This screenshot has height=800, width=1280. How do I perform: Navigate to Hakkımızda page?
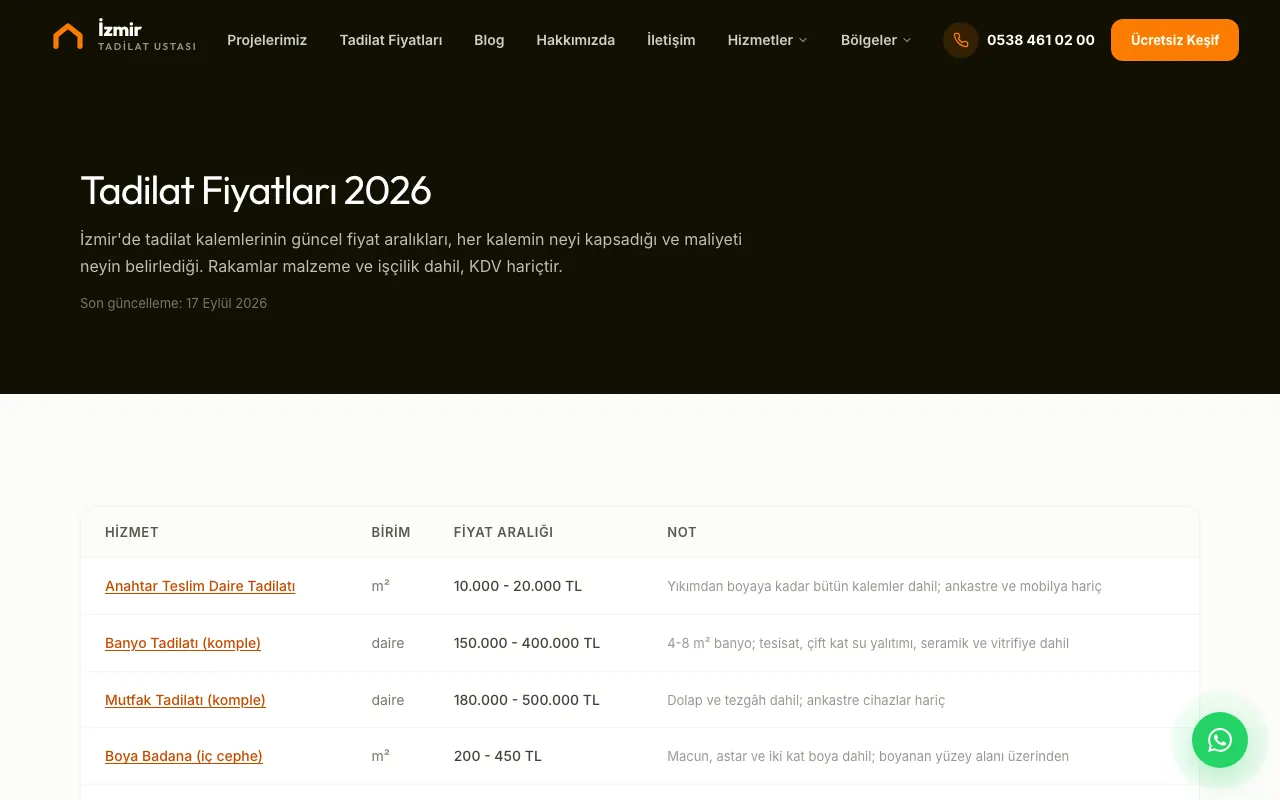pyautogui.click(x=576, y=40)
